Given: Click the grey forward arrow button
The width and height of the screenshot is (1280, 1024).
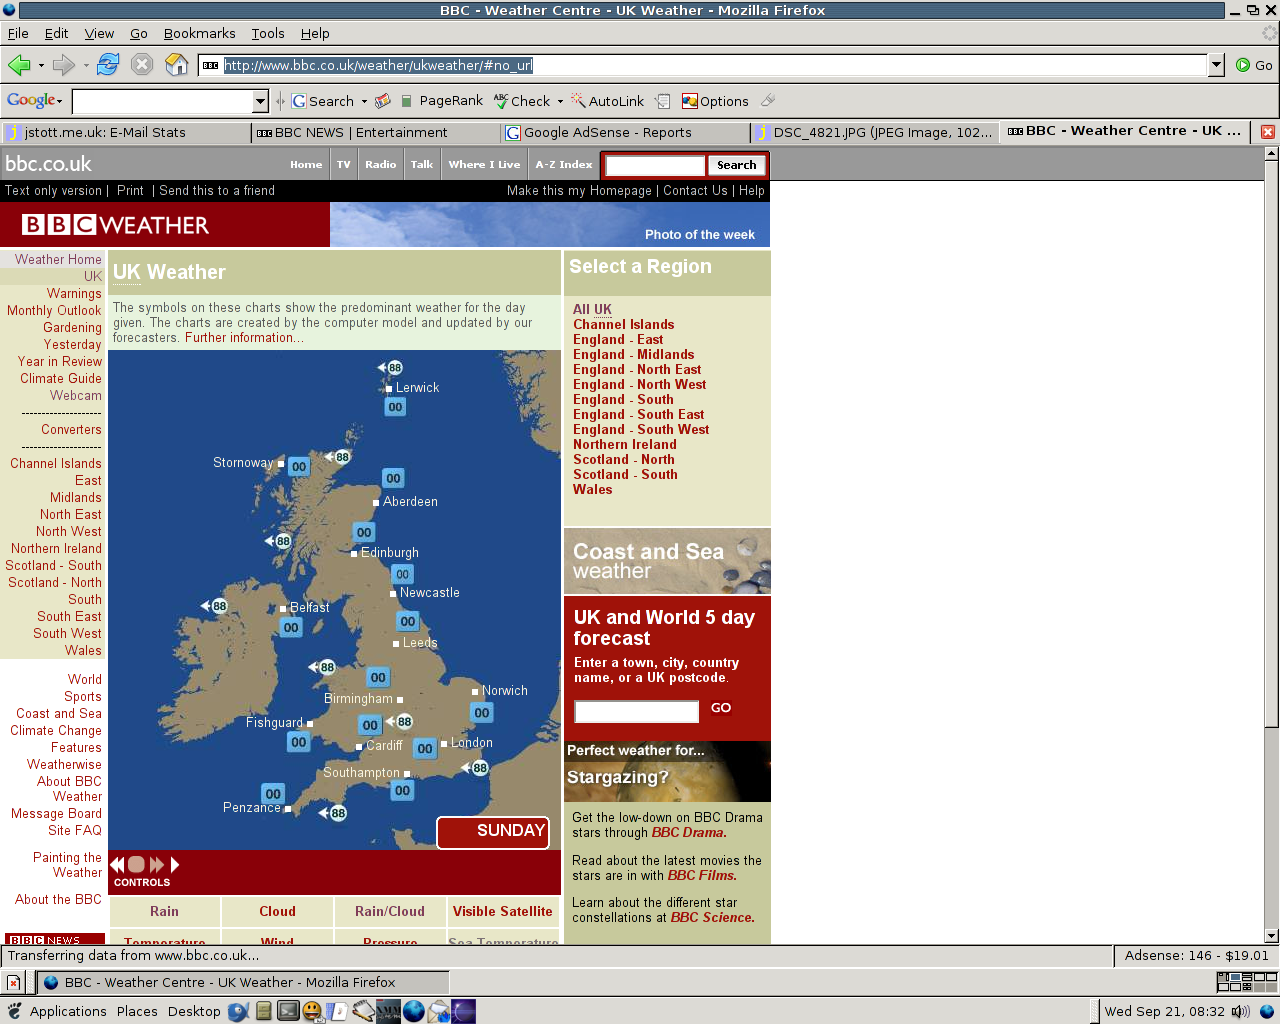Looking at the screenshot, I should coord(64,65).
